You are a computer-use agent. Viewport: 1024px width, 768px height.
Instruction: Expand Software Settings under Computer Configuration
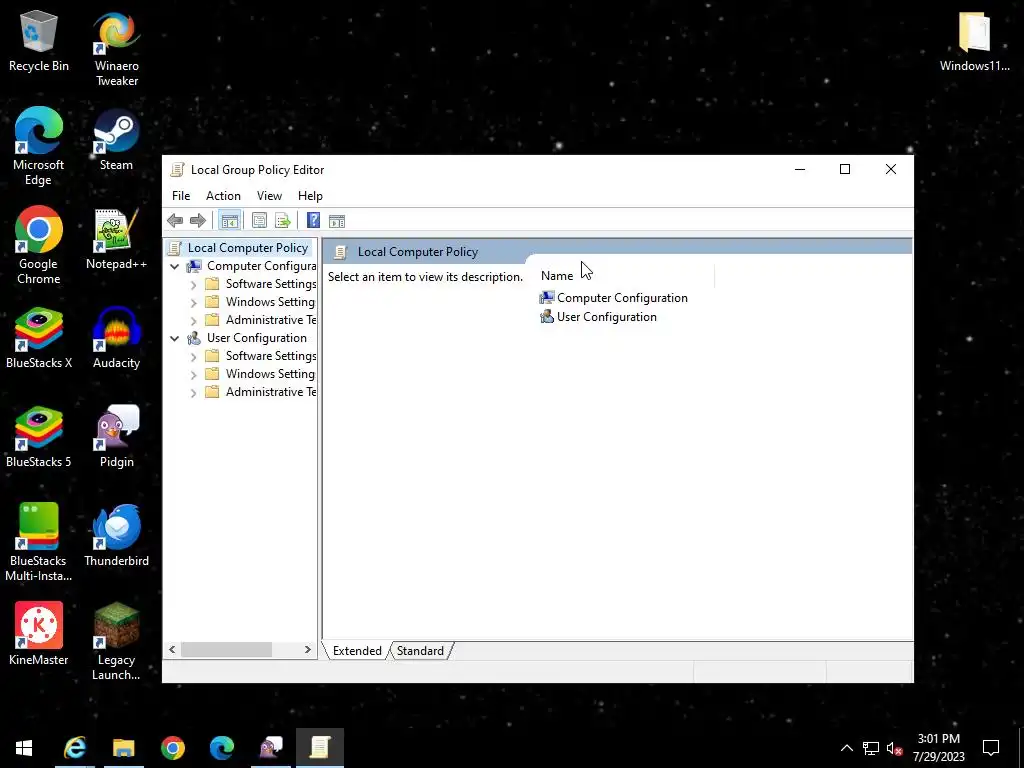(193, 285)
